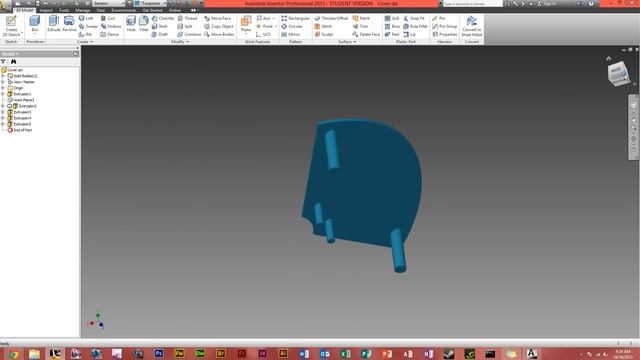Select the Thread tool
Screen dimensions: 640x360
(x=187, y=18)
